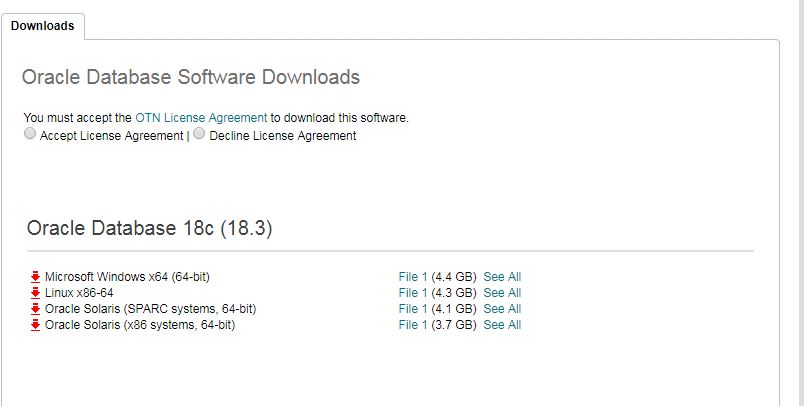Click the Microsoft Windows x64 (64-bit) label
Screen dimensions: 804x406
click(127, 277)
